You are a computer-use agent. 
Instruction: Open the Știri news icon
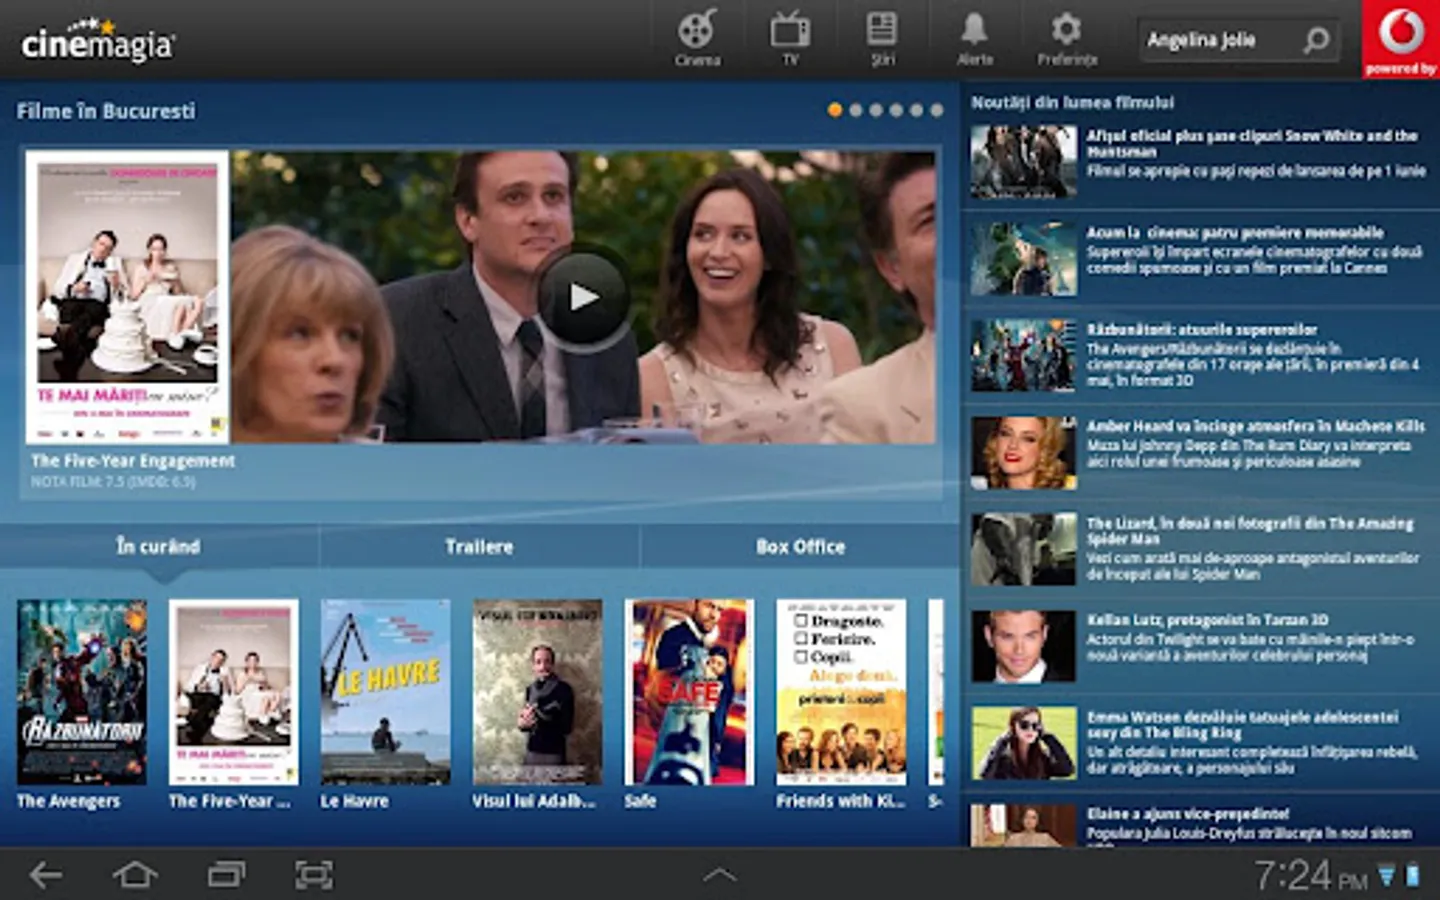[x=882, y=38]
